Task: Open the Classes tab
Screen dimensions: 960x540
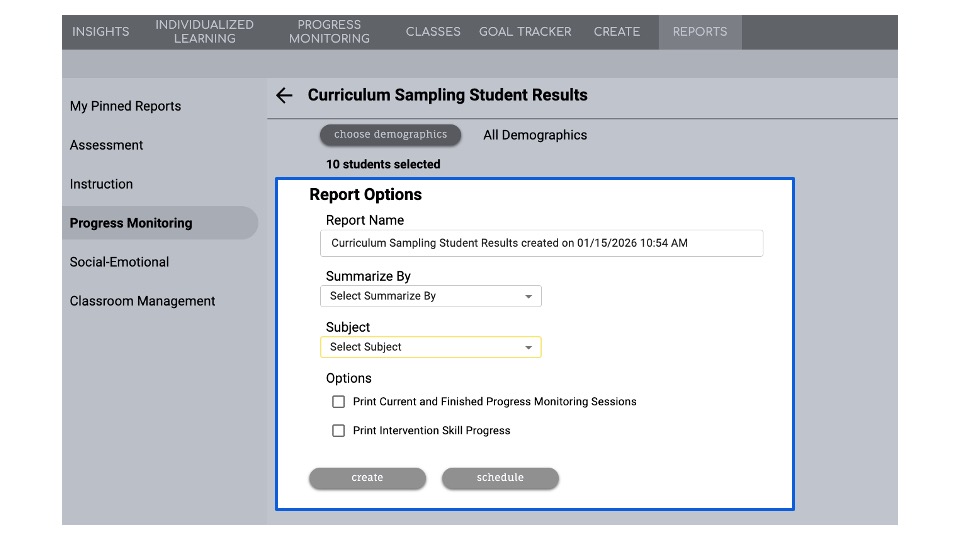Action: (x=433, y=32)
